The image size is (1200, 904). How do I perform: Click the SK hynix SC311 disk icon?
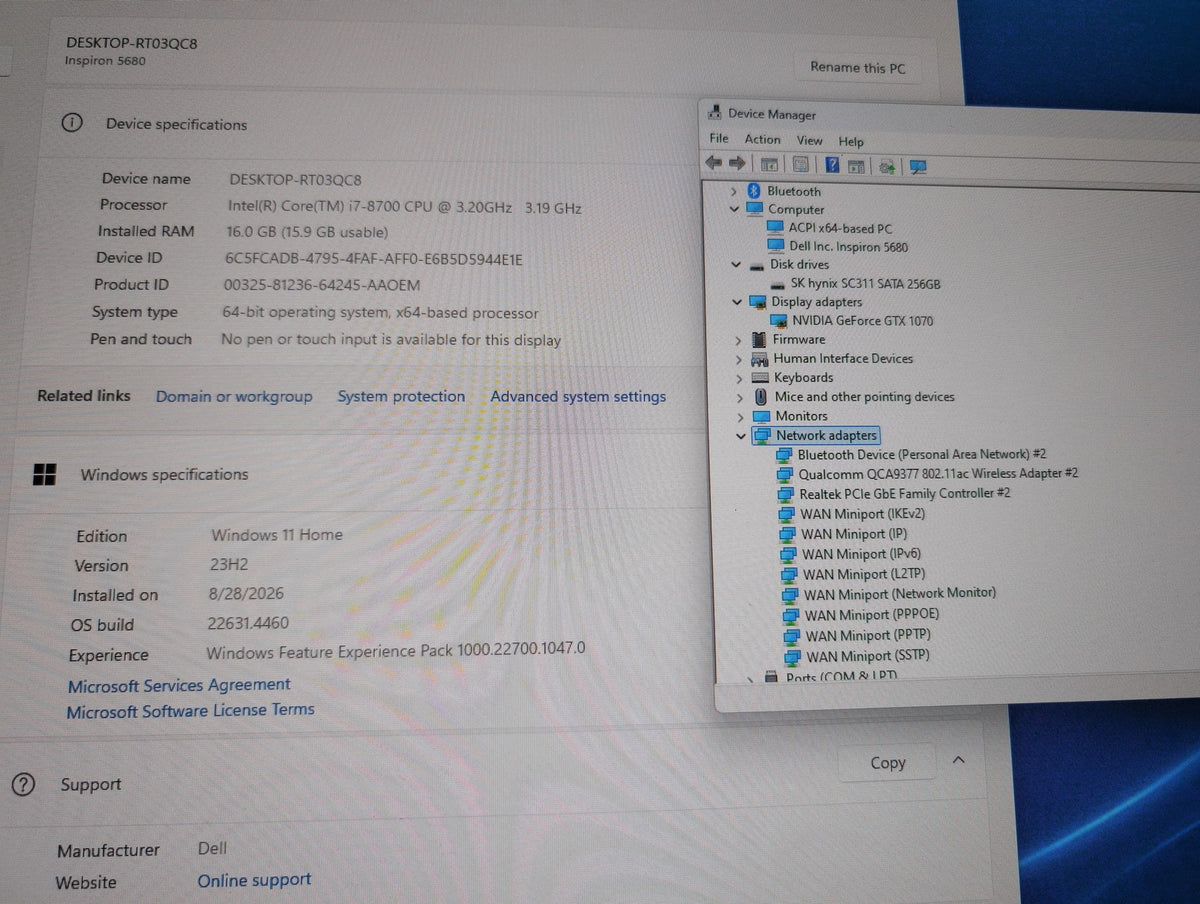click(779, 284)
